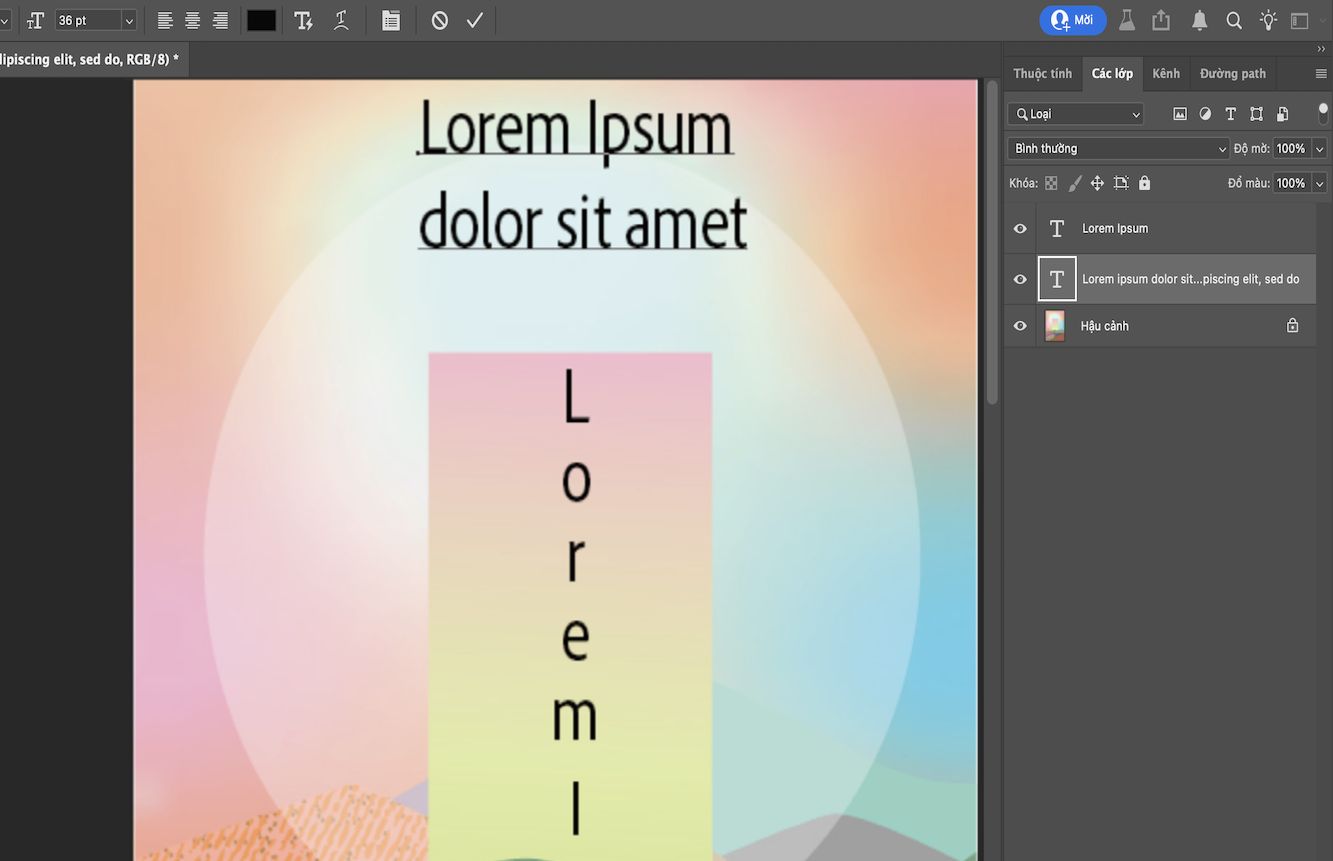Select center align text icon

coord(190,20)
